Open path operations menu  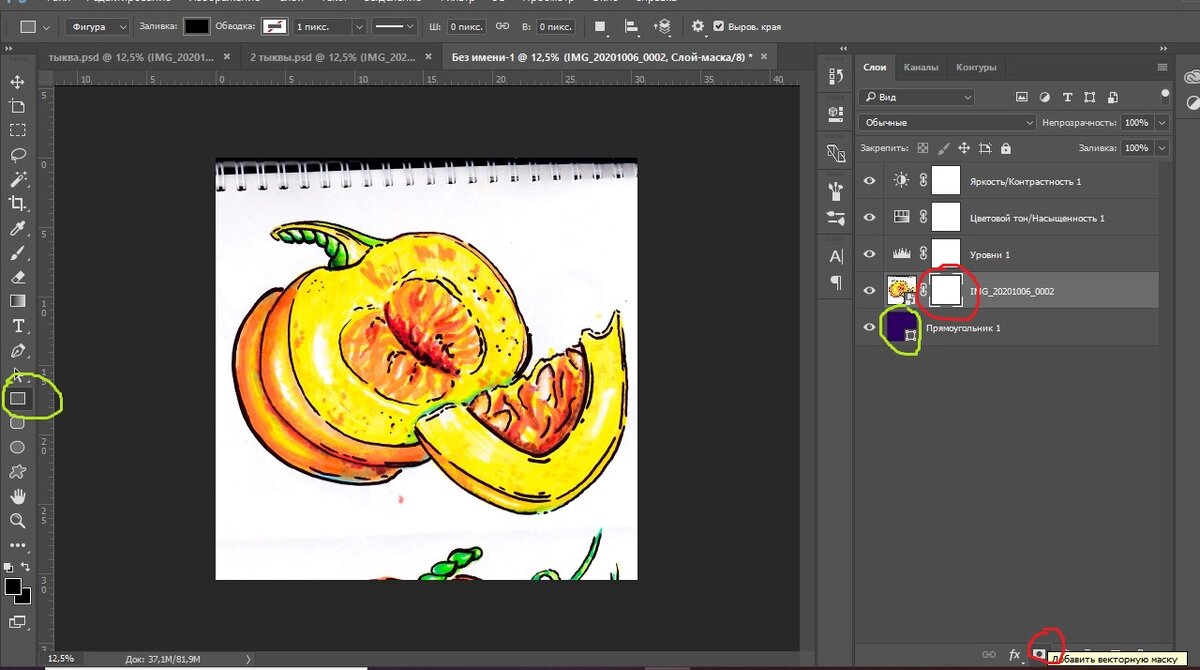[x=600, y=26]
